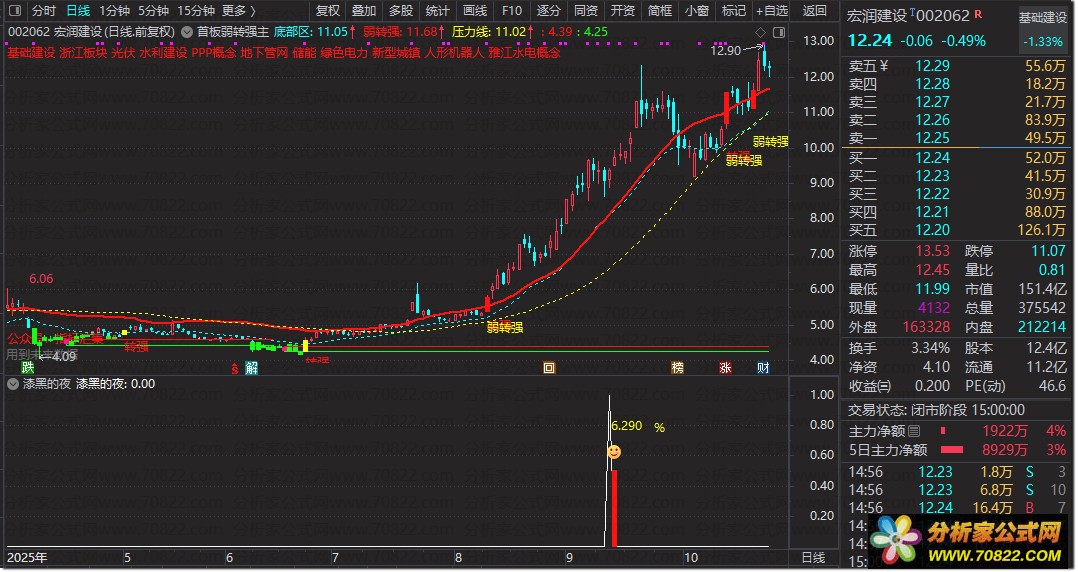Toggle the side panel icon beside diamond
1078x572 pixels.
(779, 32)
